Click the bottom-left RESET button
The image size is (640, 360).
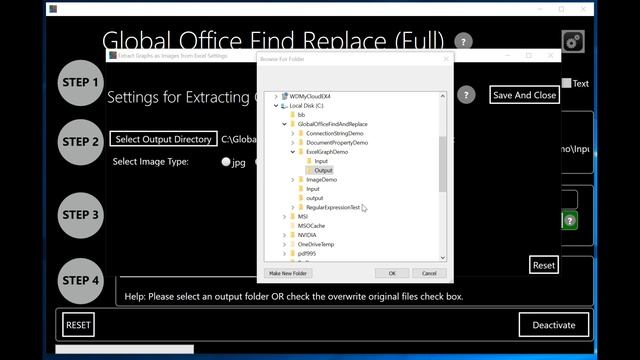[x=78, y=325]
